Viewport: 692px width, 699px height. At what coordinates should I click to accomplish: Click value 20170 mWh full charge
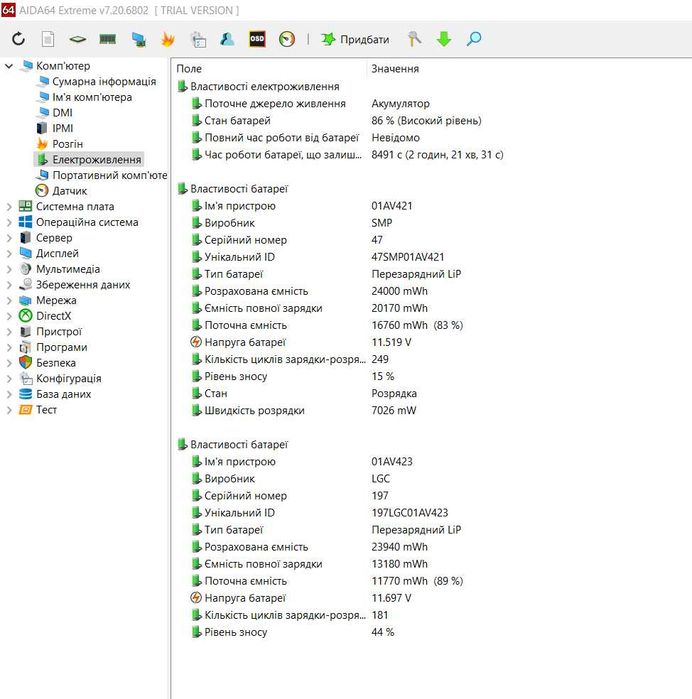[400, 308]
